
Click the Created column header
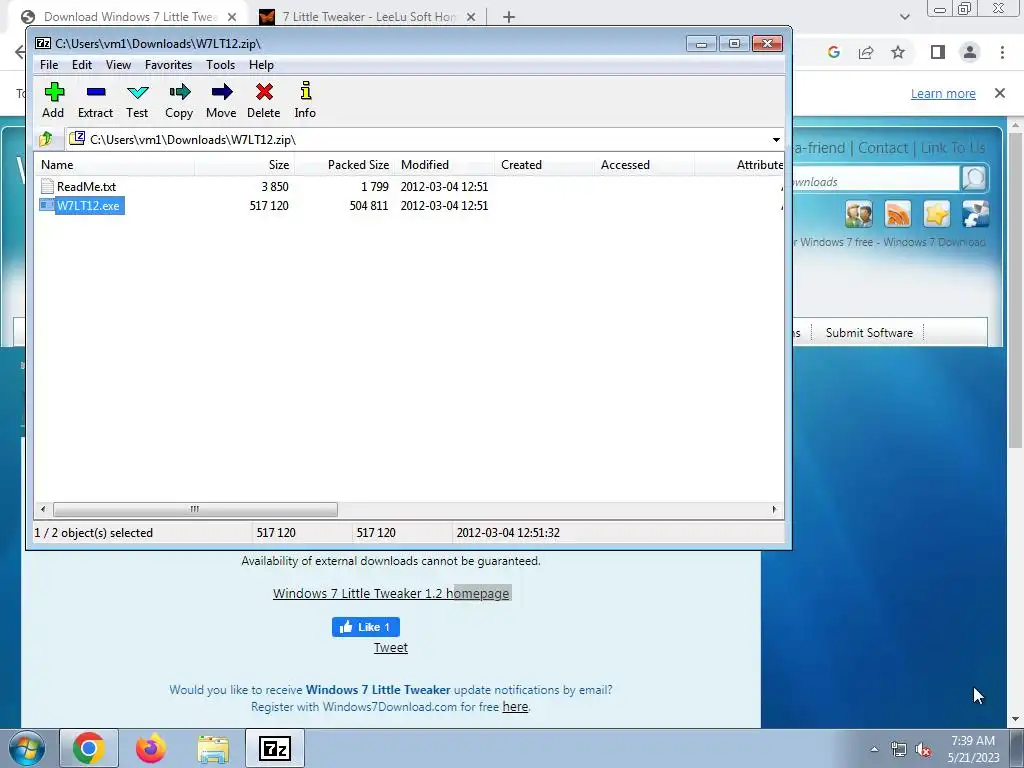544,165
